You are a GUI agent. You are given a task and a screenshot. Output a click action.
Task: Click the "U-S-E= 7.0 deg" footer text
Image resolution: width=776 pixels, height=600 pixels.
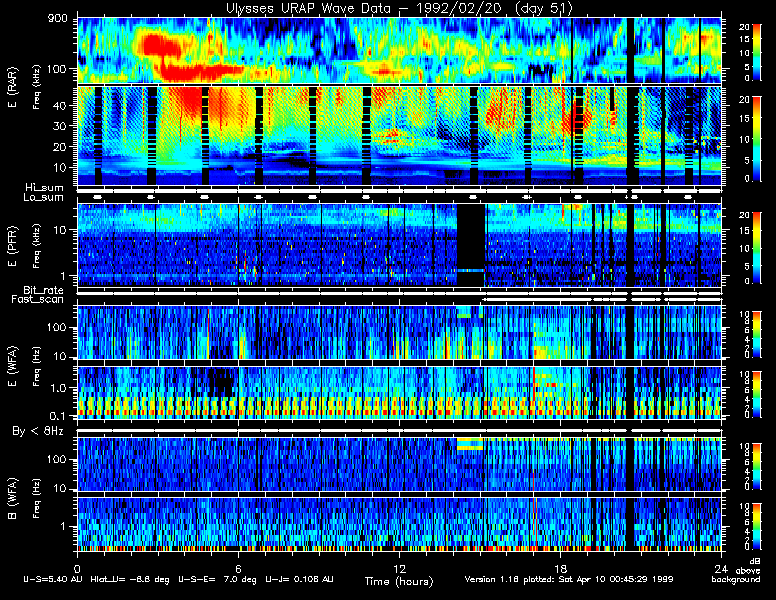[217, 579]
